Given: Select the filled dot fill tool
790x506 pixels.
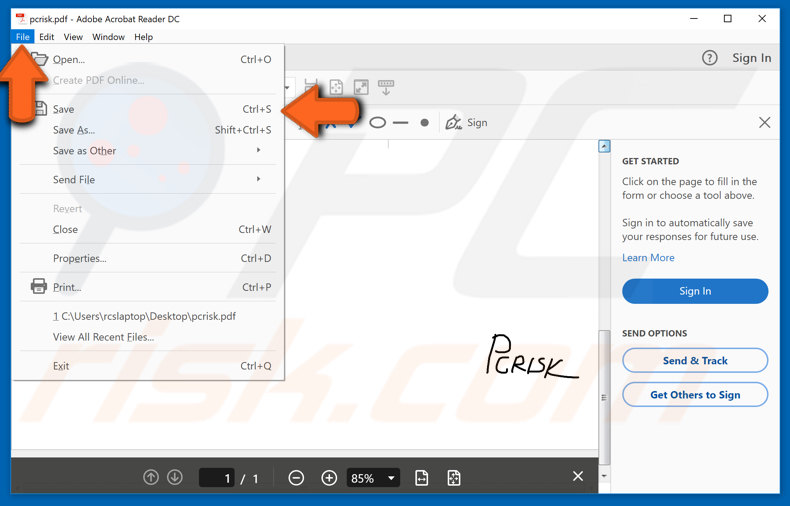Looking at the screenshot, I should [425, 122].
